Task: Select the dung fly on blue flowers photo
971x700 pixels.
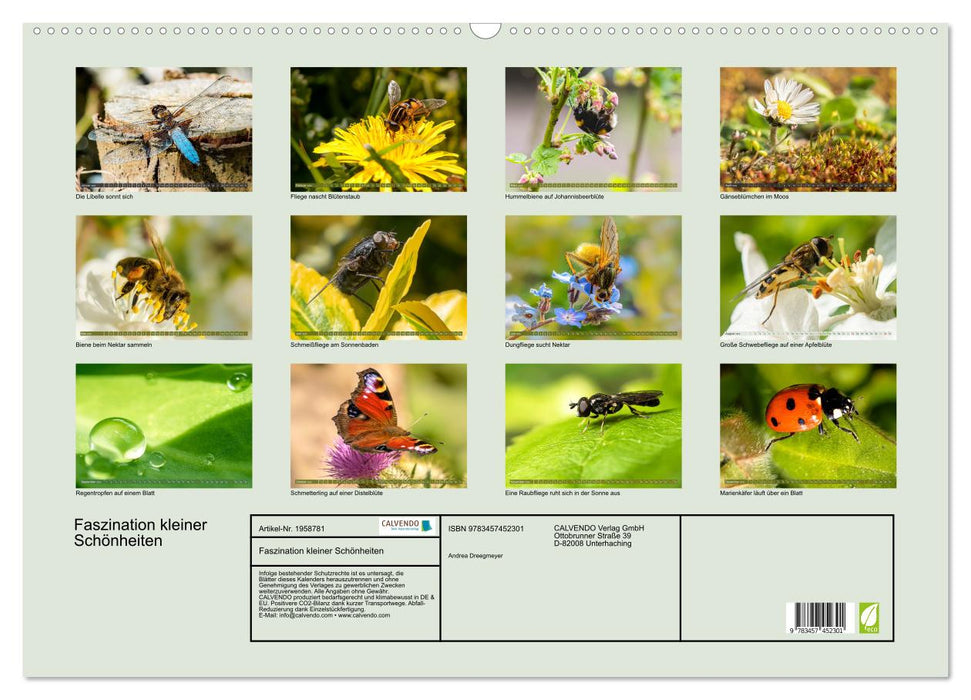Action: [593, 277]
